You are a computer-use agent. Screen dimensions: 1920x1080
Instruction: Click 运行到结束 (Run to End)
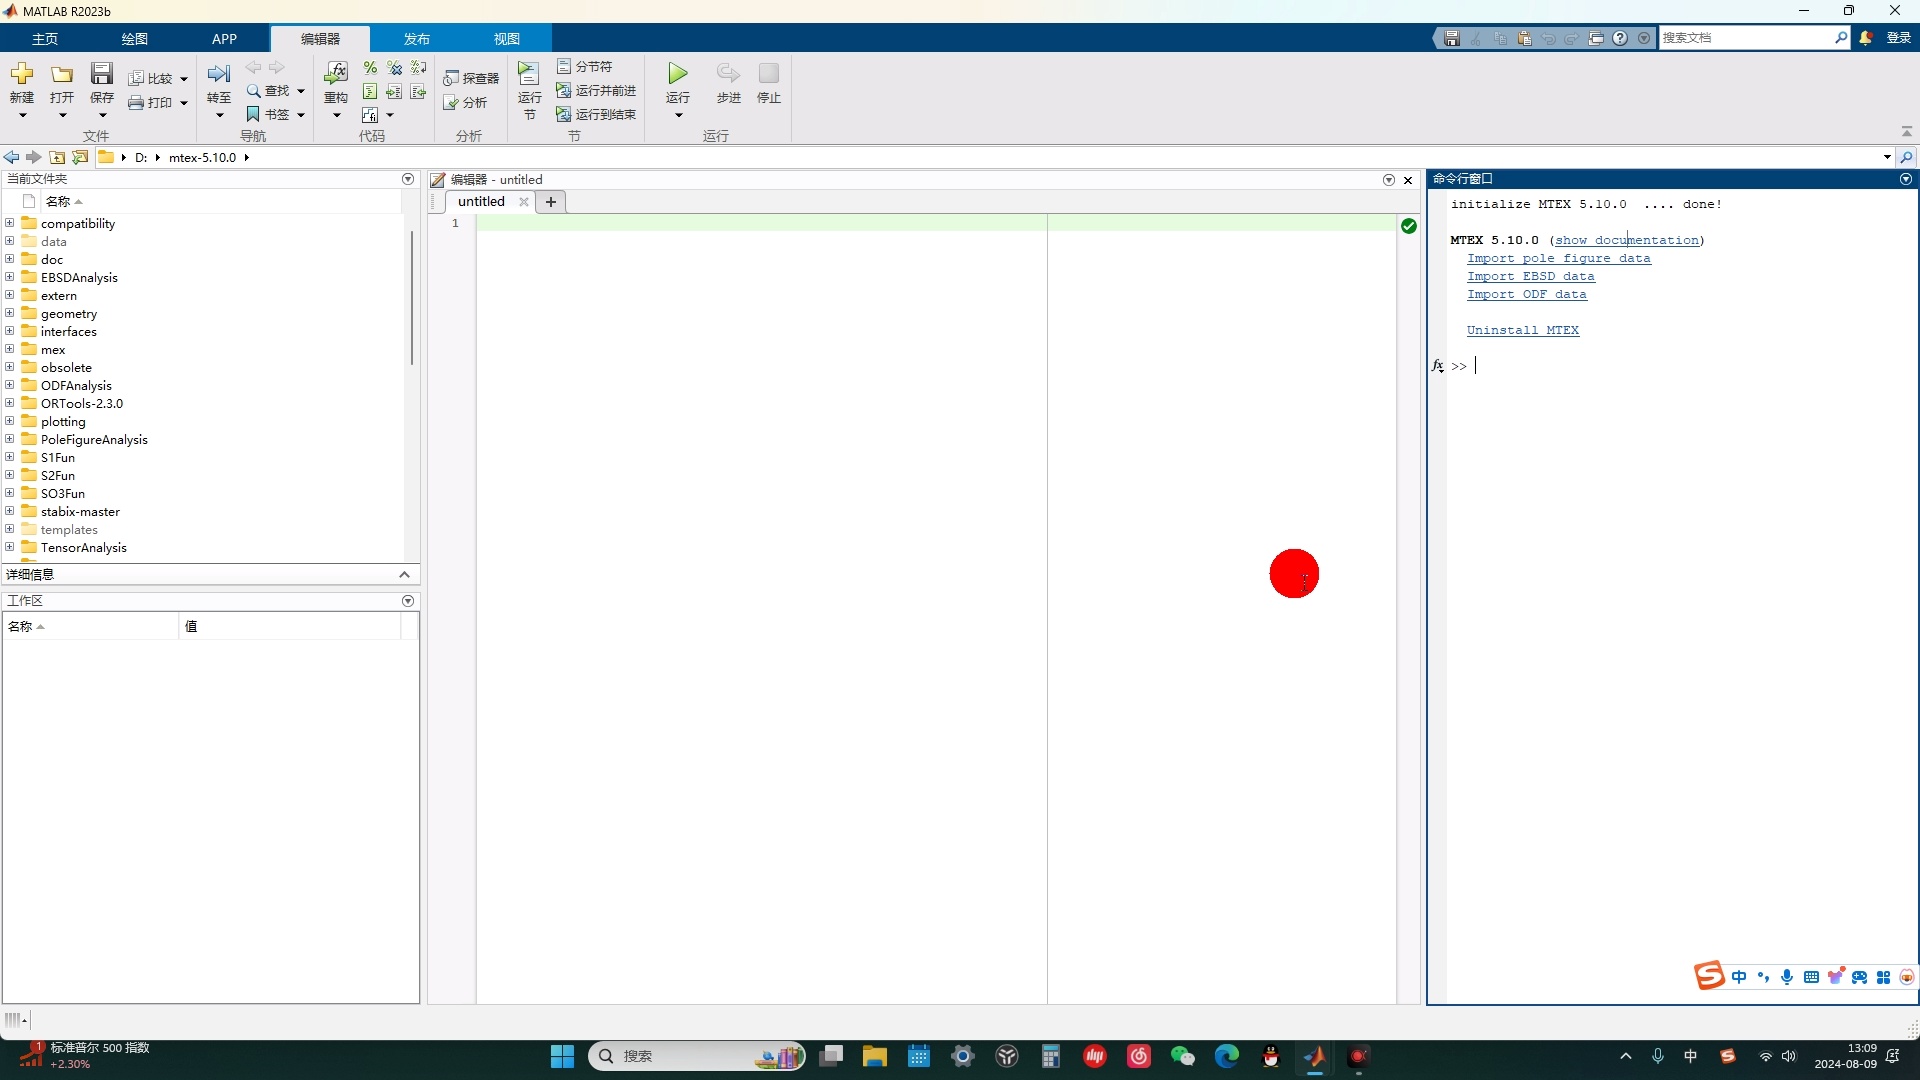point(596,114)
